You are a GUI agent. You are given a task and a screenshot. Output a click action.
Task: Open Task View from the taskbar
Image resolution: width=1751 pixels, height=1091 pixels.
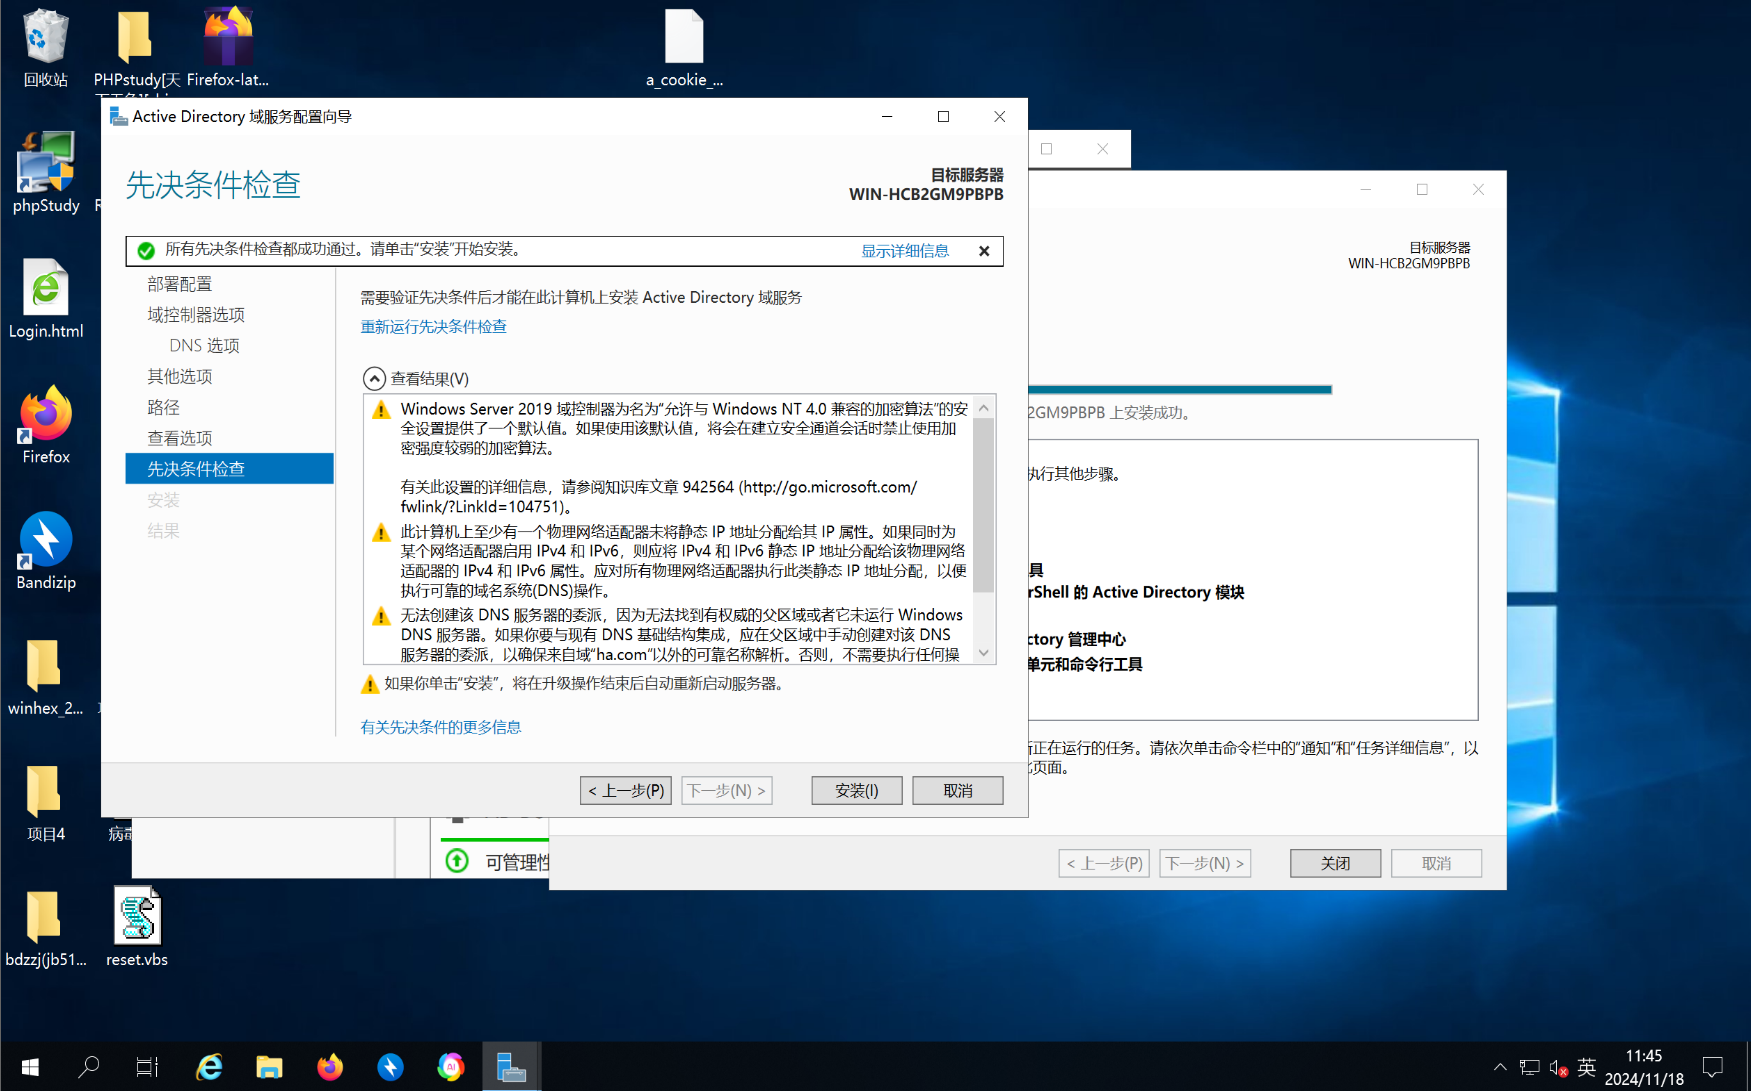pos(147,1067)
